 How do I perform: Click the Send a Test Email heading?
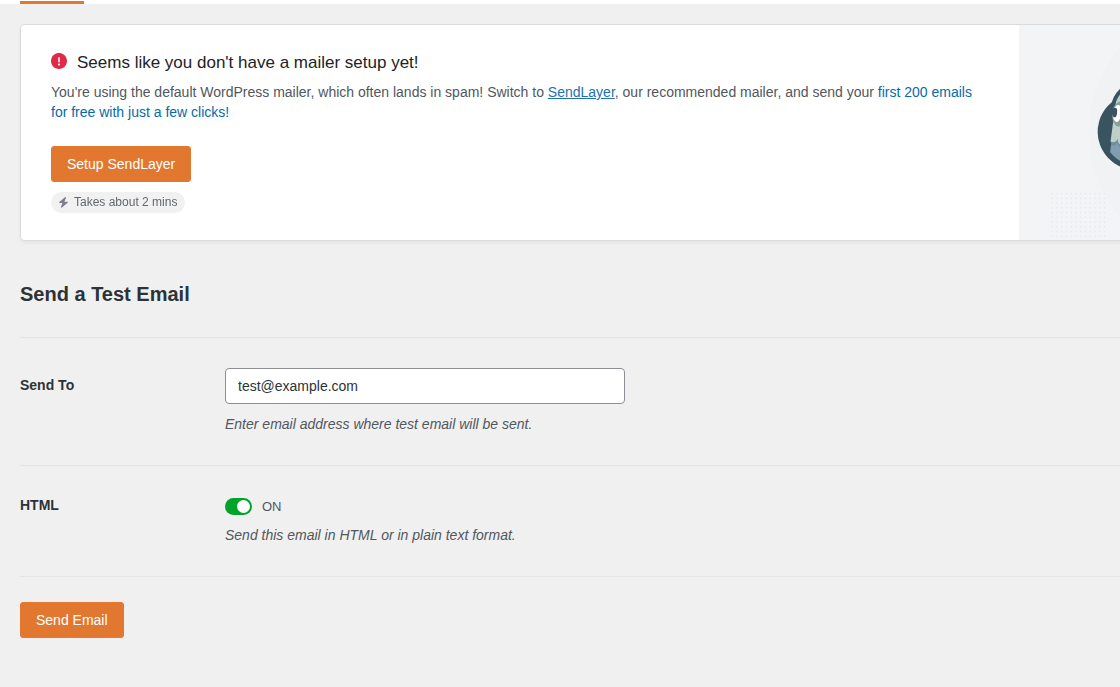tap(105, 294)
